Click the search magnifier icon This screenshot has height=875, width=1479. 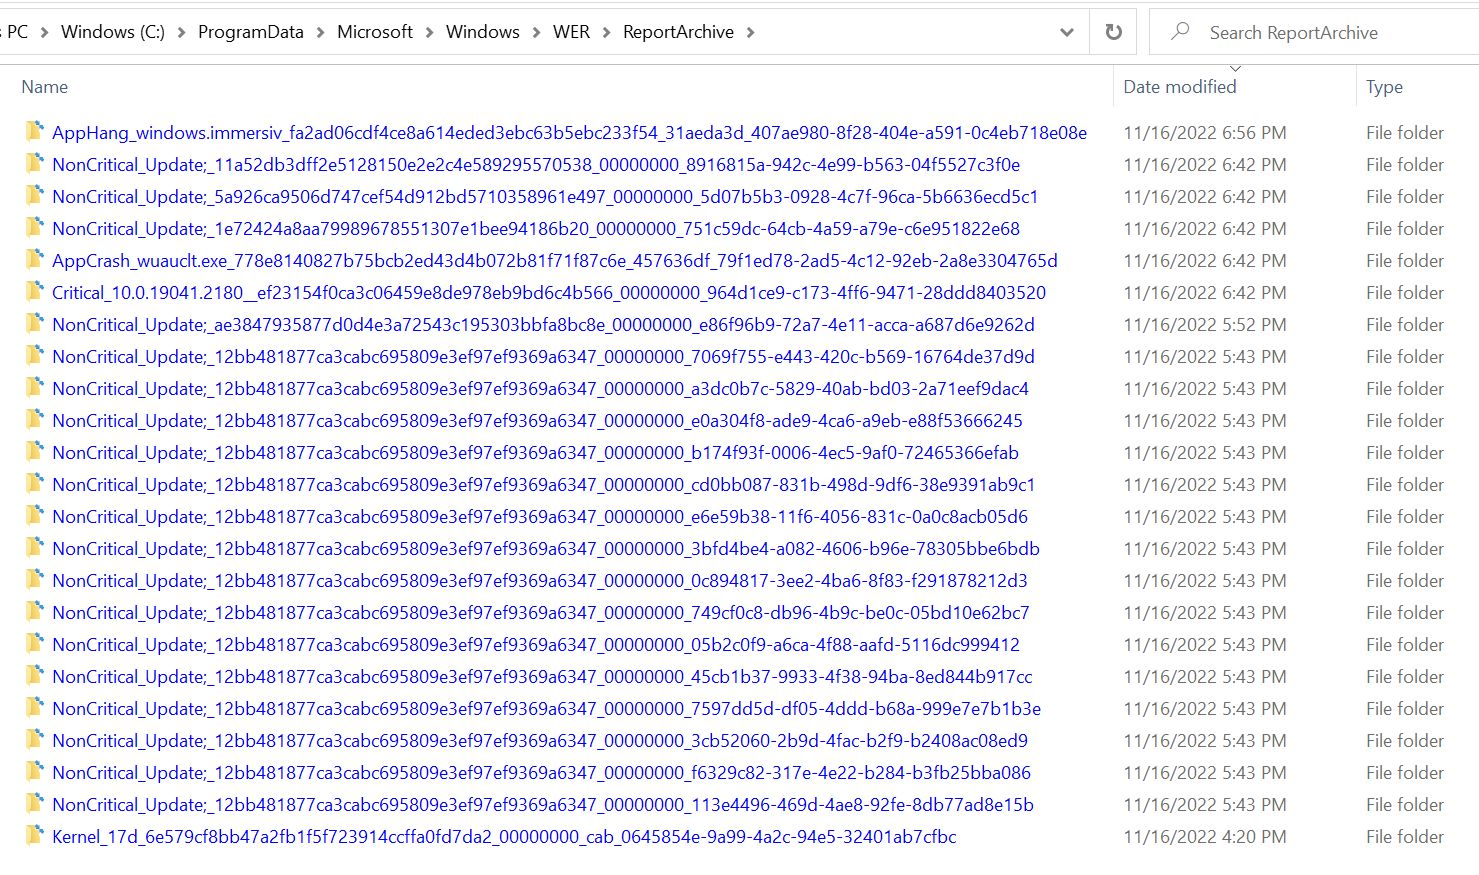point(1180,32)
